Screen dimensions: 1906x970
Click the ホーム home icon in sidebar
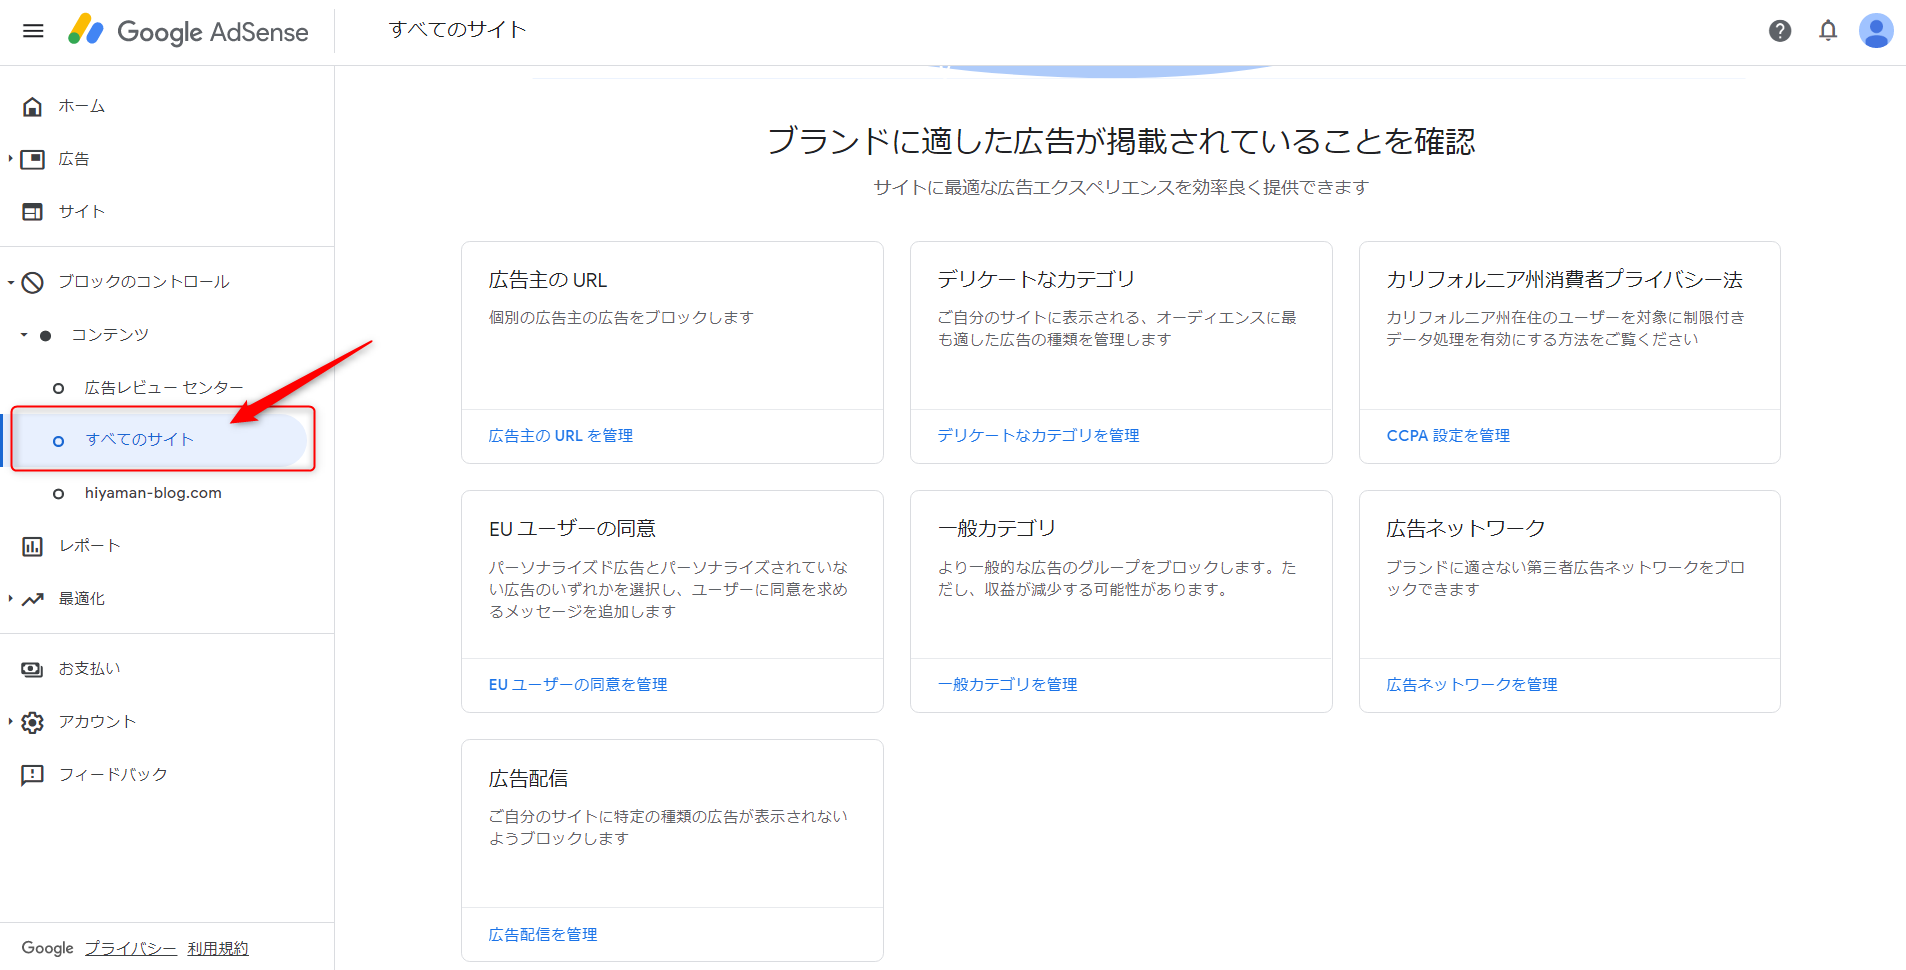(33, 106)
